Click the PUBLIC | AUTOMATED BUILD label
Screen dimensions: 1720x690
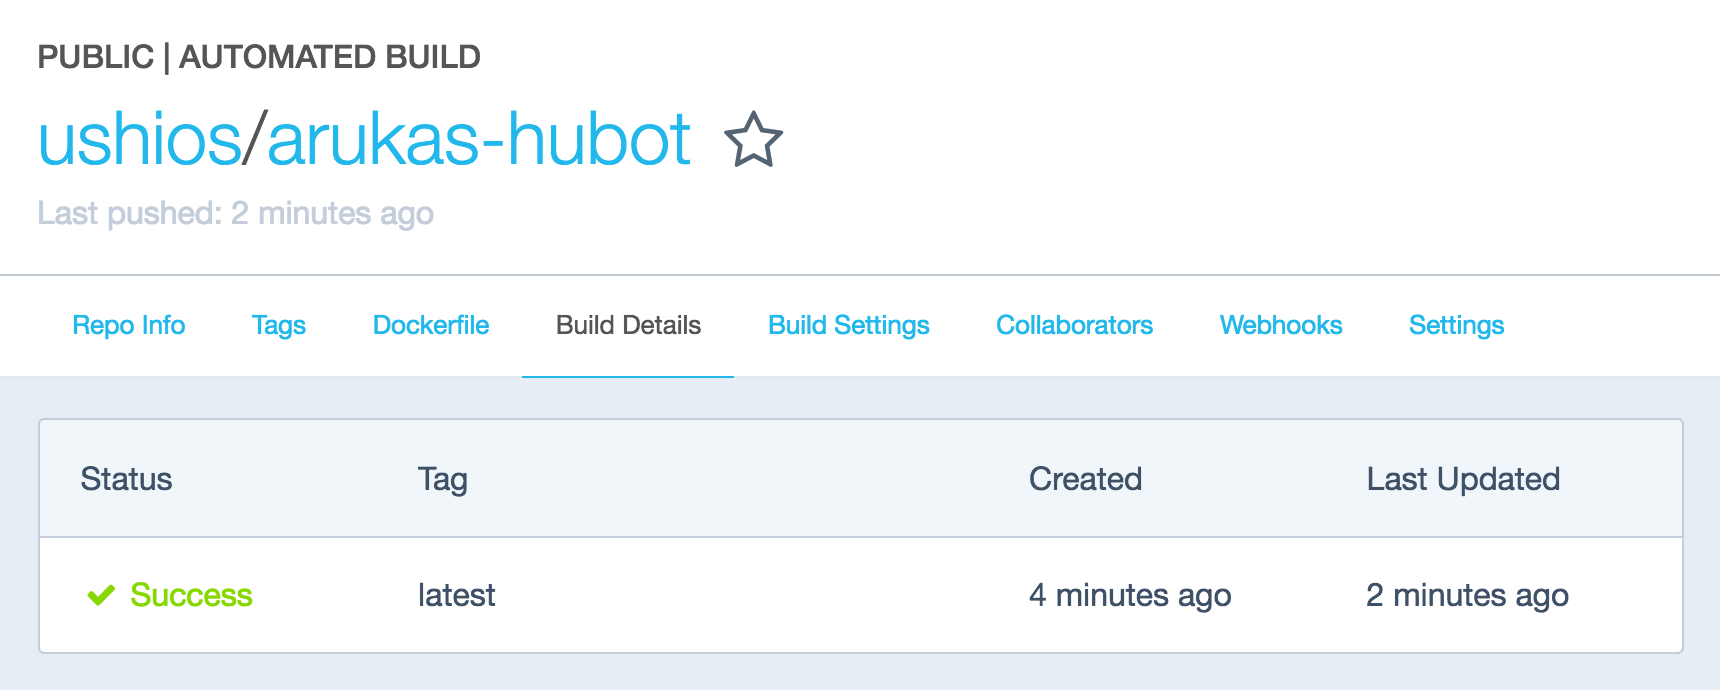point(259,57)
